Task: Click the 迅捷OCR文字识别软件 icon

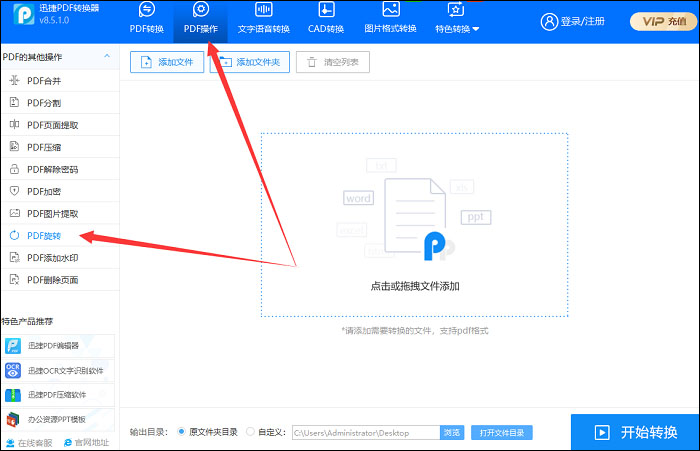Action: pos(13,370)
